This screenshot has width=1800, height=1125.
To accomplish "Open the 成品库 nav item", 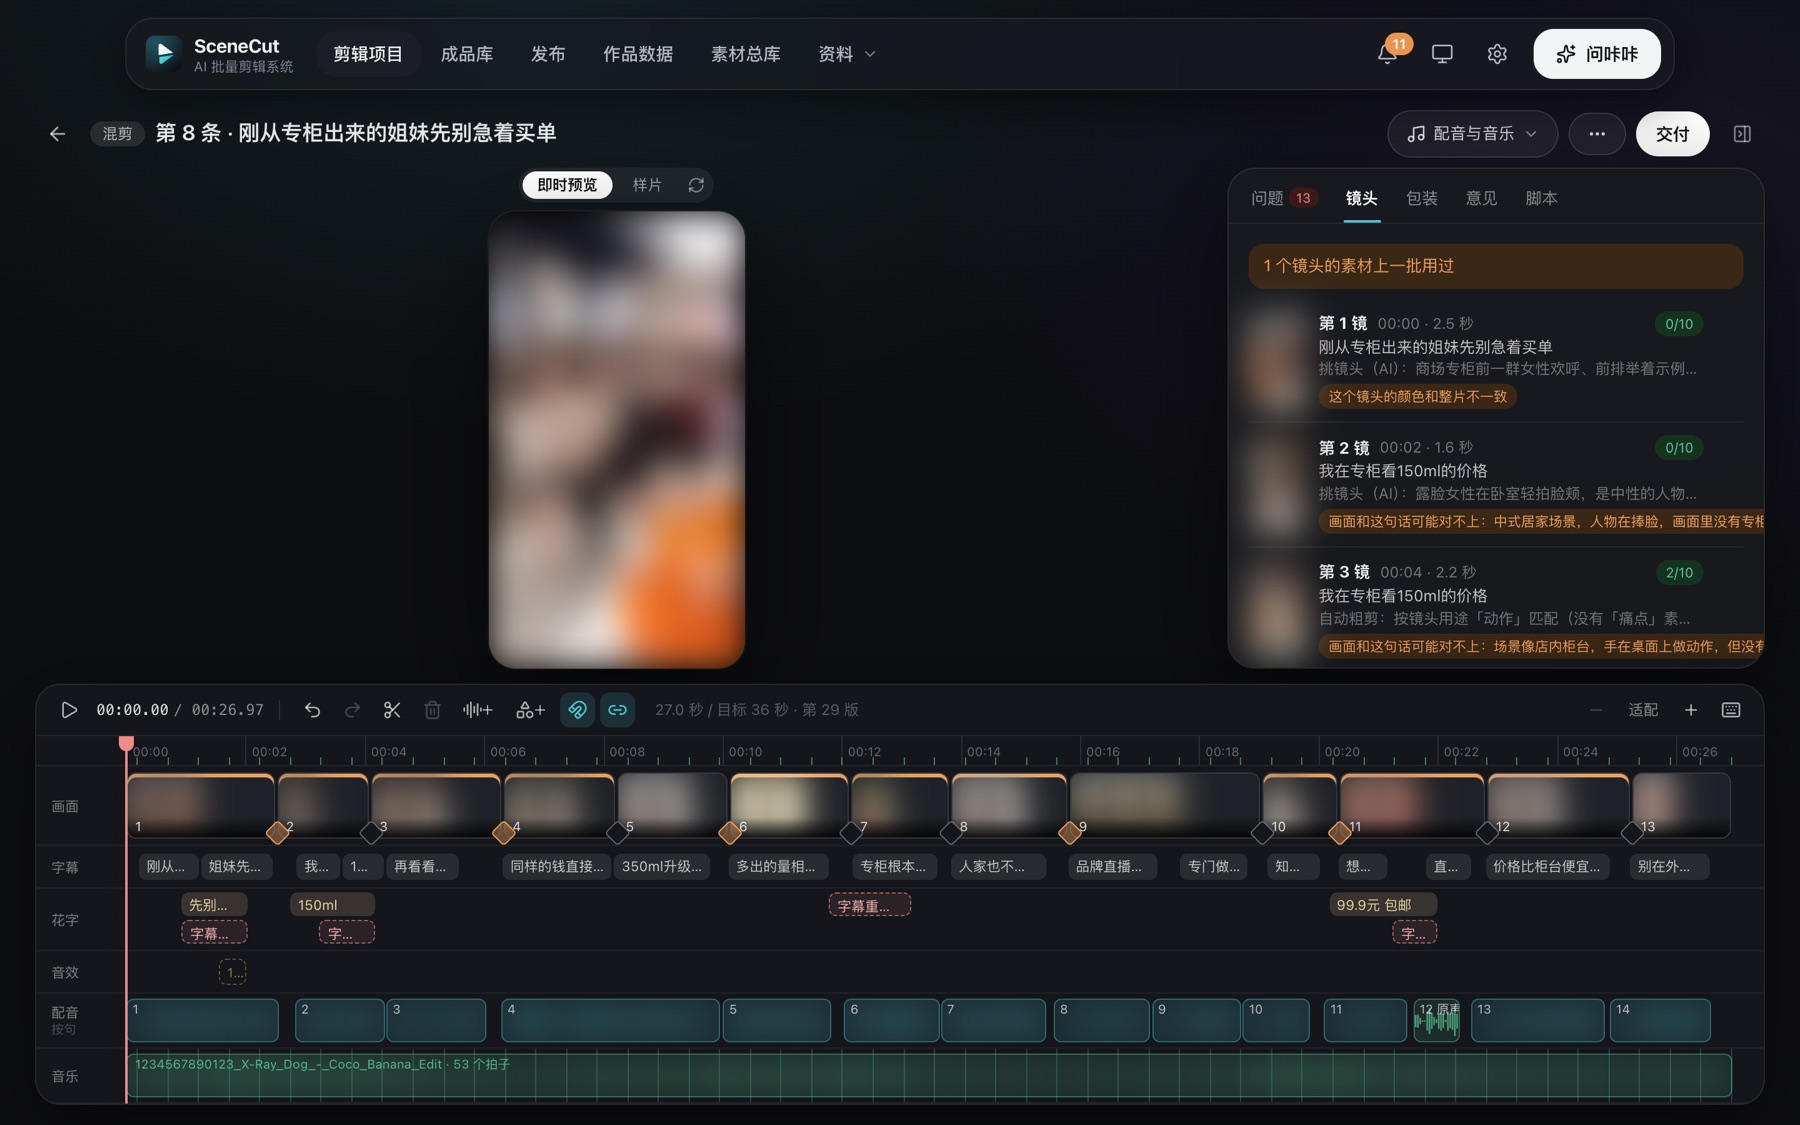I will click(x=467, y=54).
